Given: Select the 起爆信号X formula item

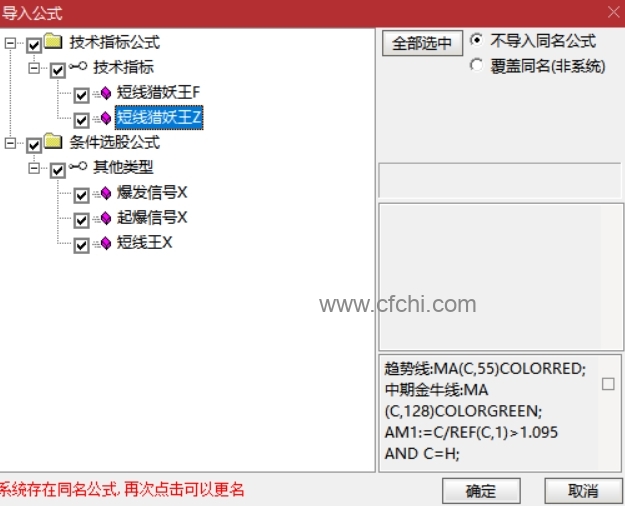Looking at the screenshot, I should click(152, 218).
